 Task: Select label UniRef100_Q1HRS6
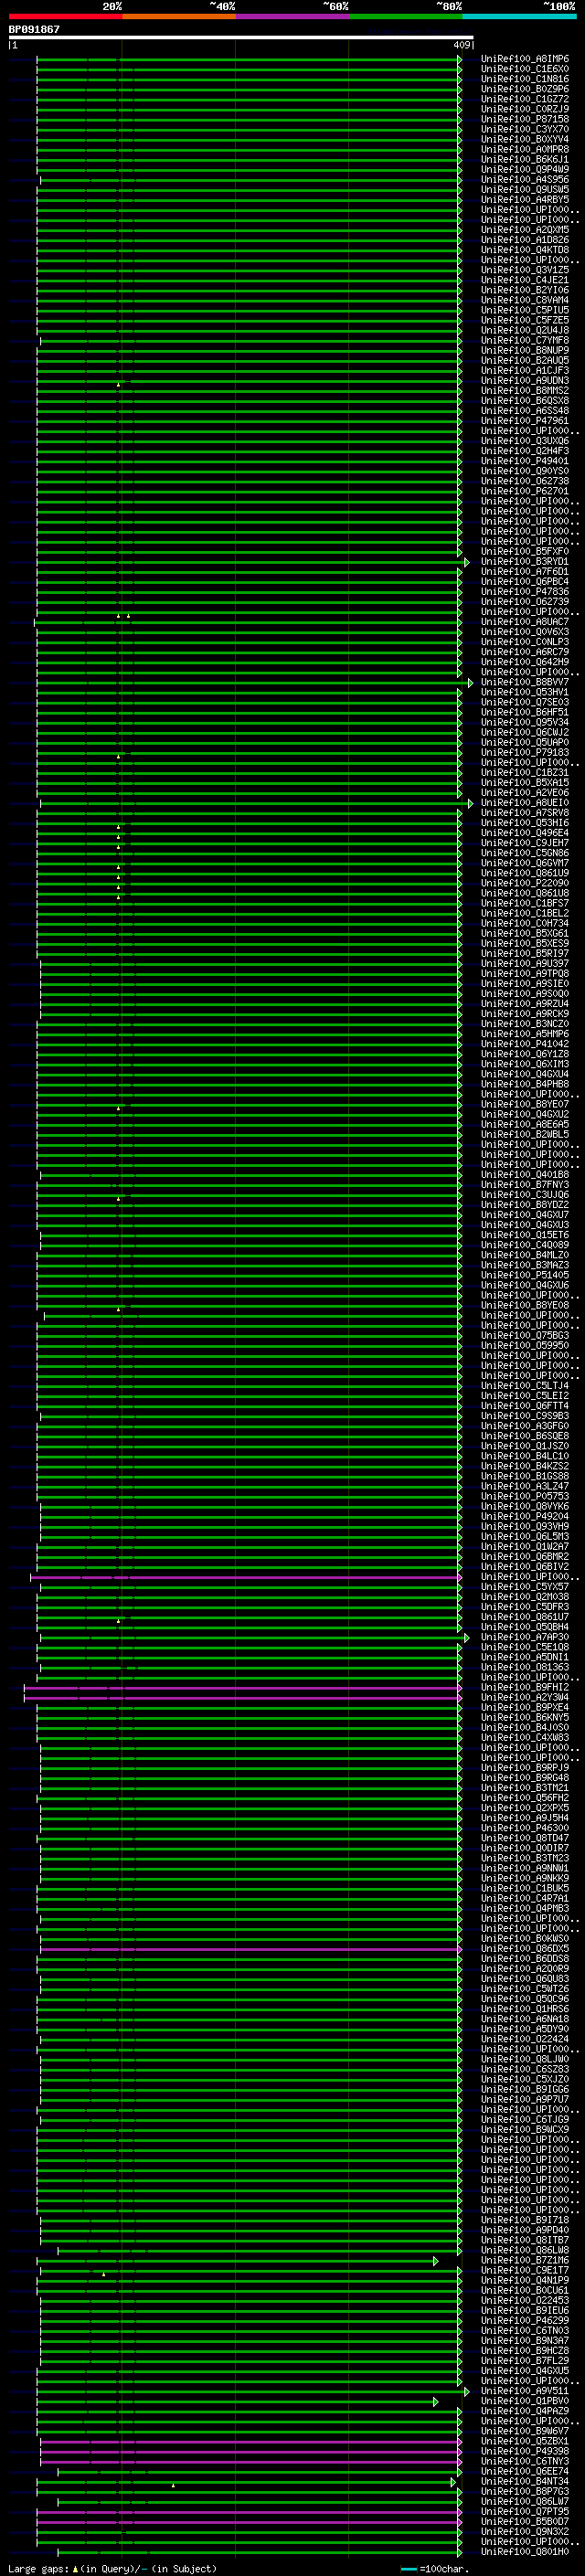(525, 2009)
